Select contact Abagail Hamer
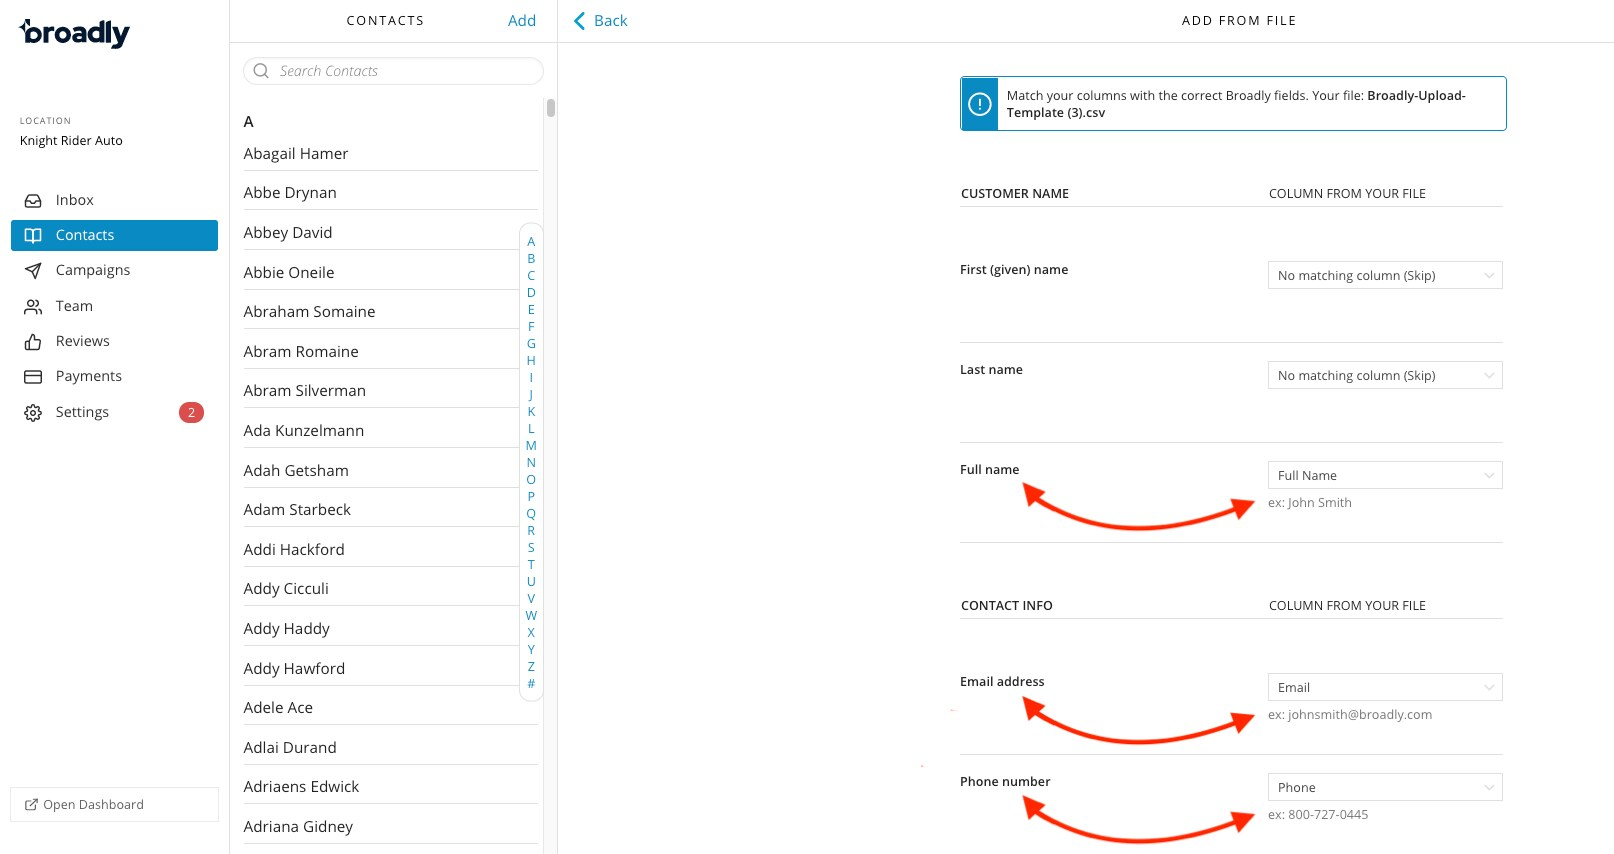 click(390, 153)
